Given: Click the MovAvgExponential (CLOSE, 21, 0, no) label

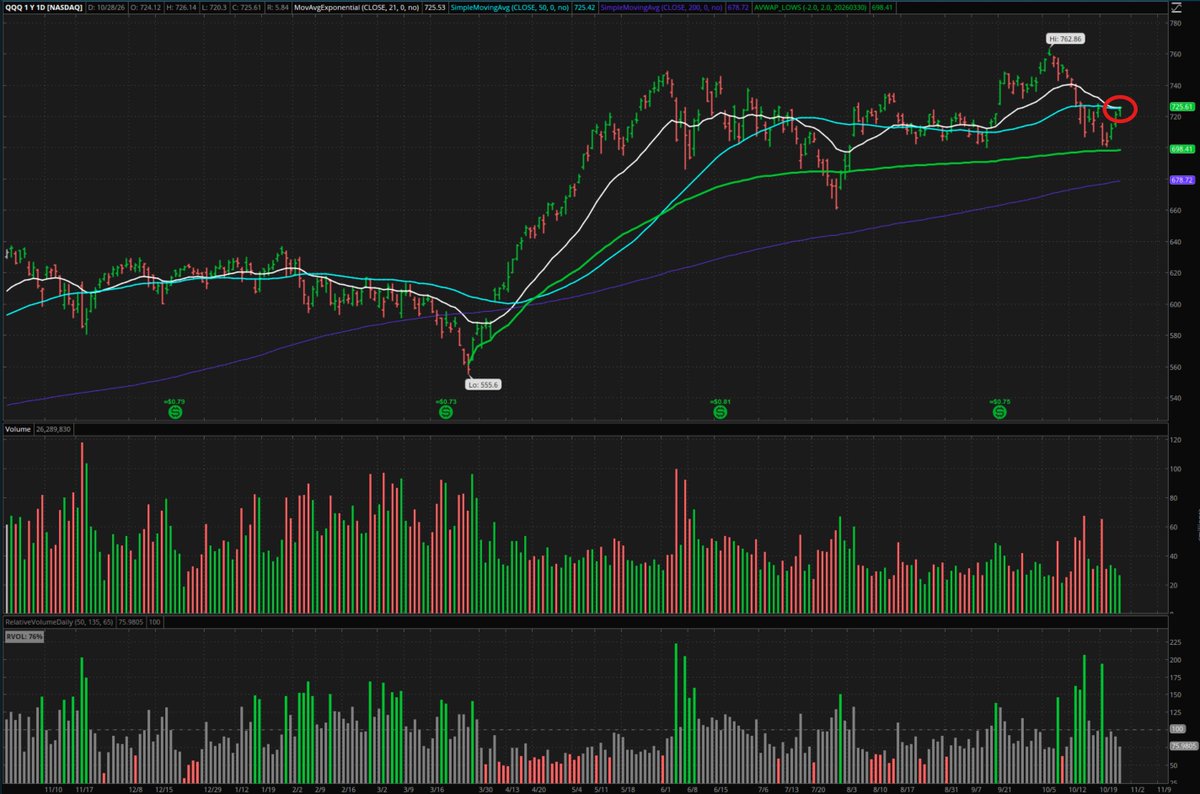Looking at the screenshot, I should [x=356, y=8].
